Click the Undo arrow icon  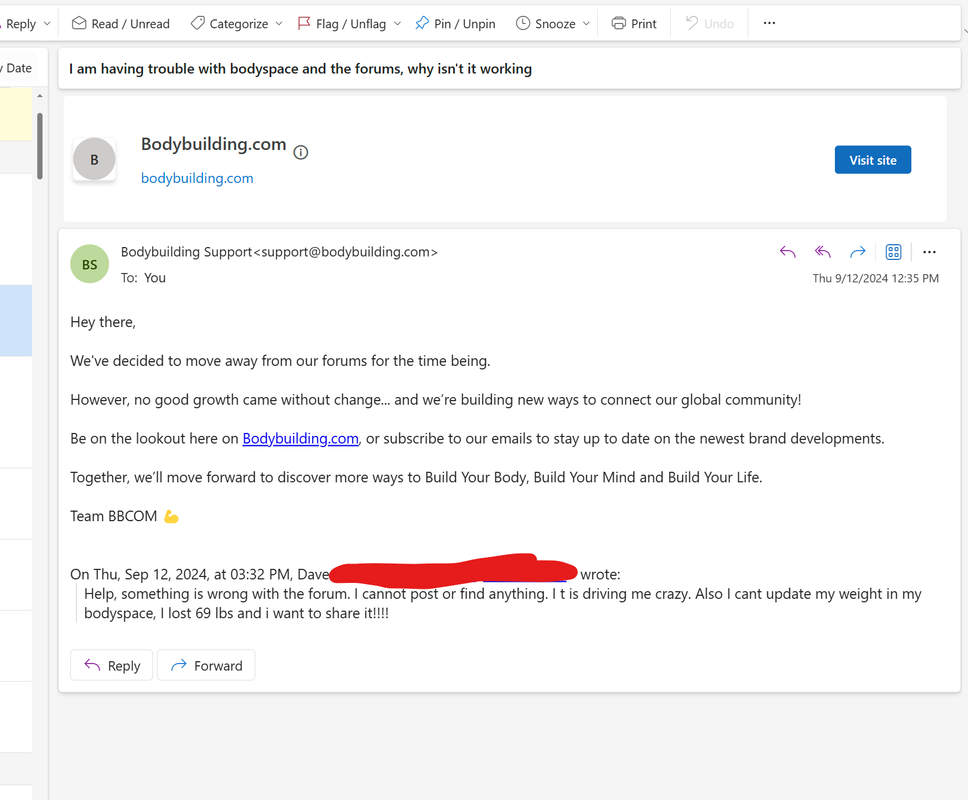692,23
